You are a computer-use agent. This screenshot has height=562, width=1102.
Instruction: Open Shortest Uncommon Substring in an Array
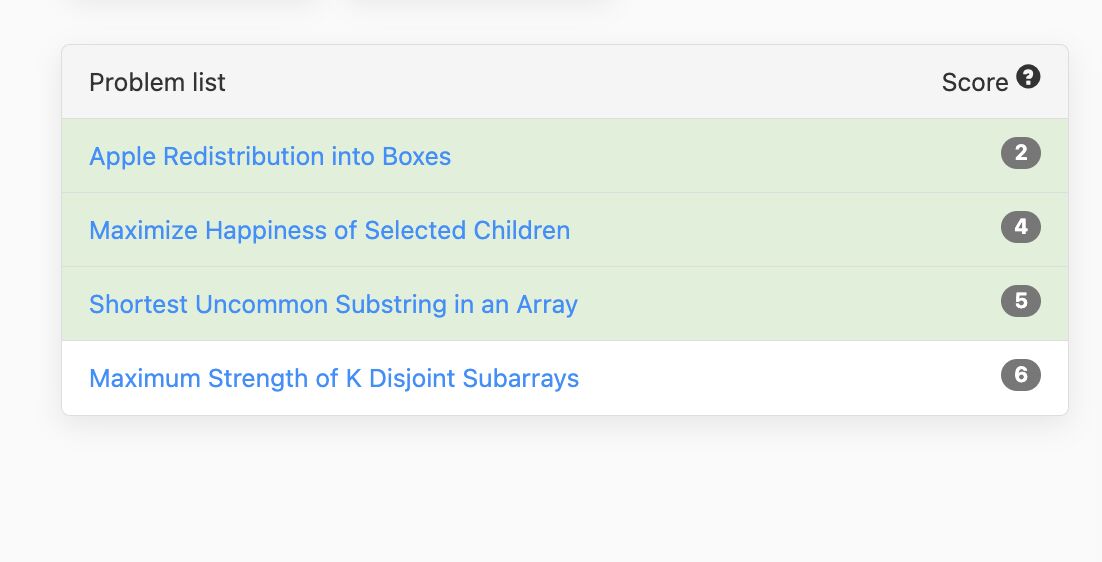(x=333, y=304)
